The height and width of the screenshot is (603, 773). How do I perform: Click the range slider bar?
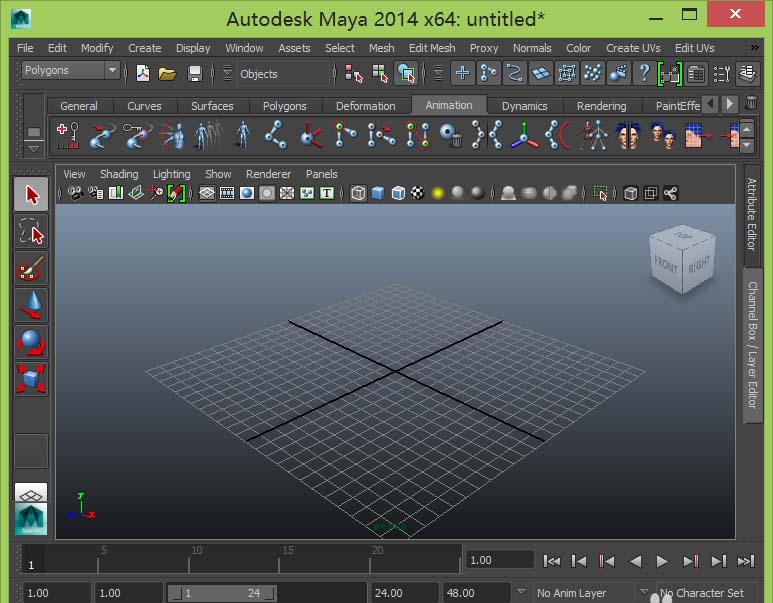pos(221,593)
